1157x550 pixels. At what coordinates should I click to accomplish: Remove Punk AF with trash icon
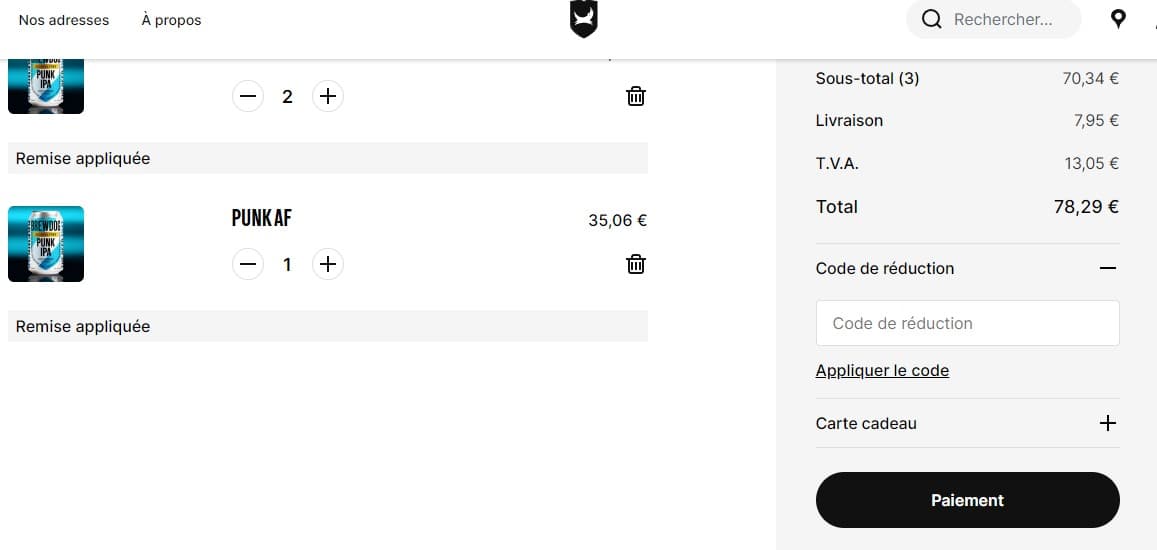636,264
